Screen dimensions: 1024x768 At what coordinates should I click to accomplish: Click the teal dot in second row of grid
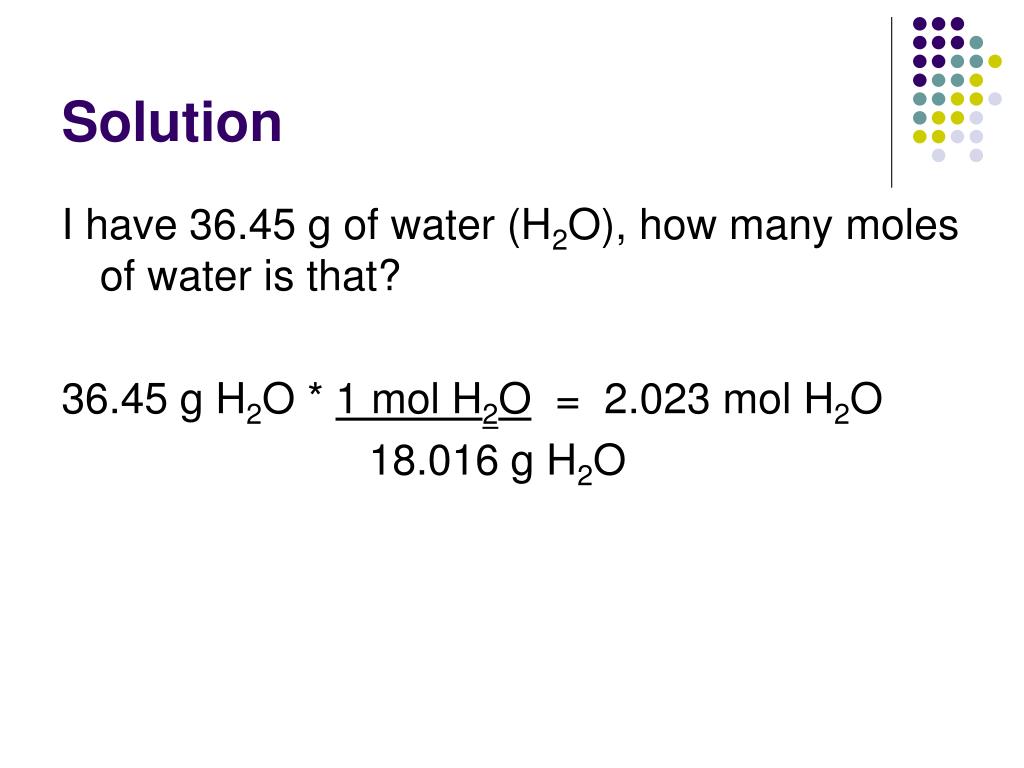976,43
